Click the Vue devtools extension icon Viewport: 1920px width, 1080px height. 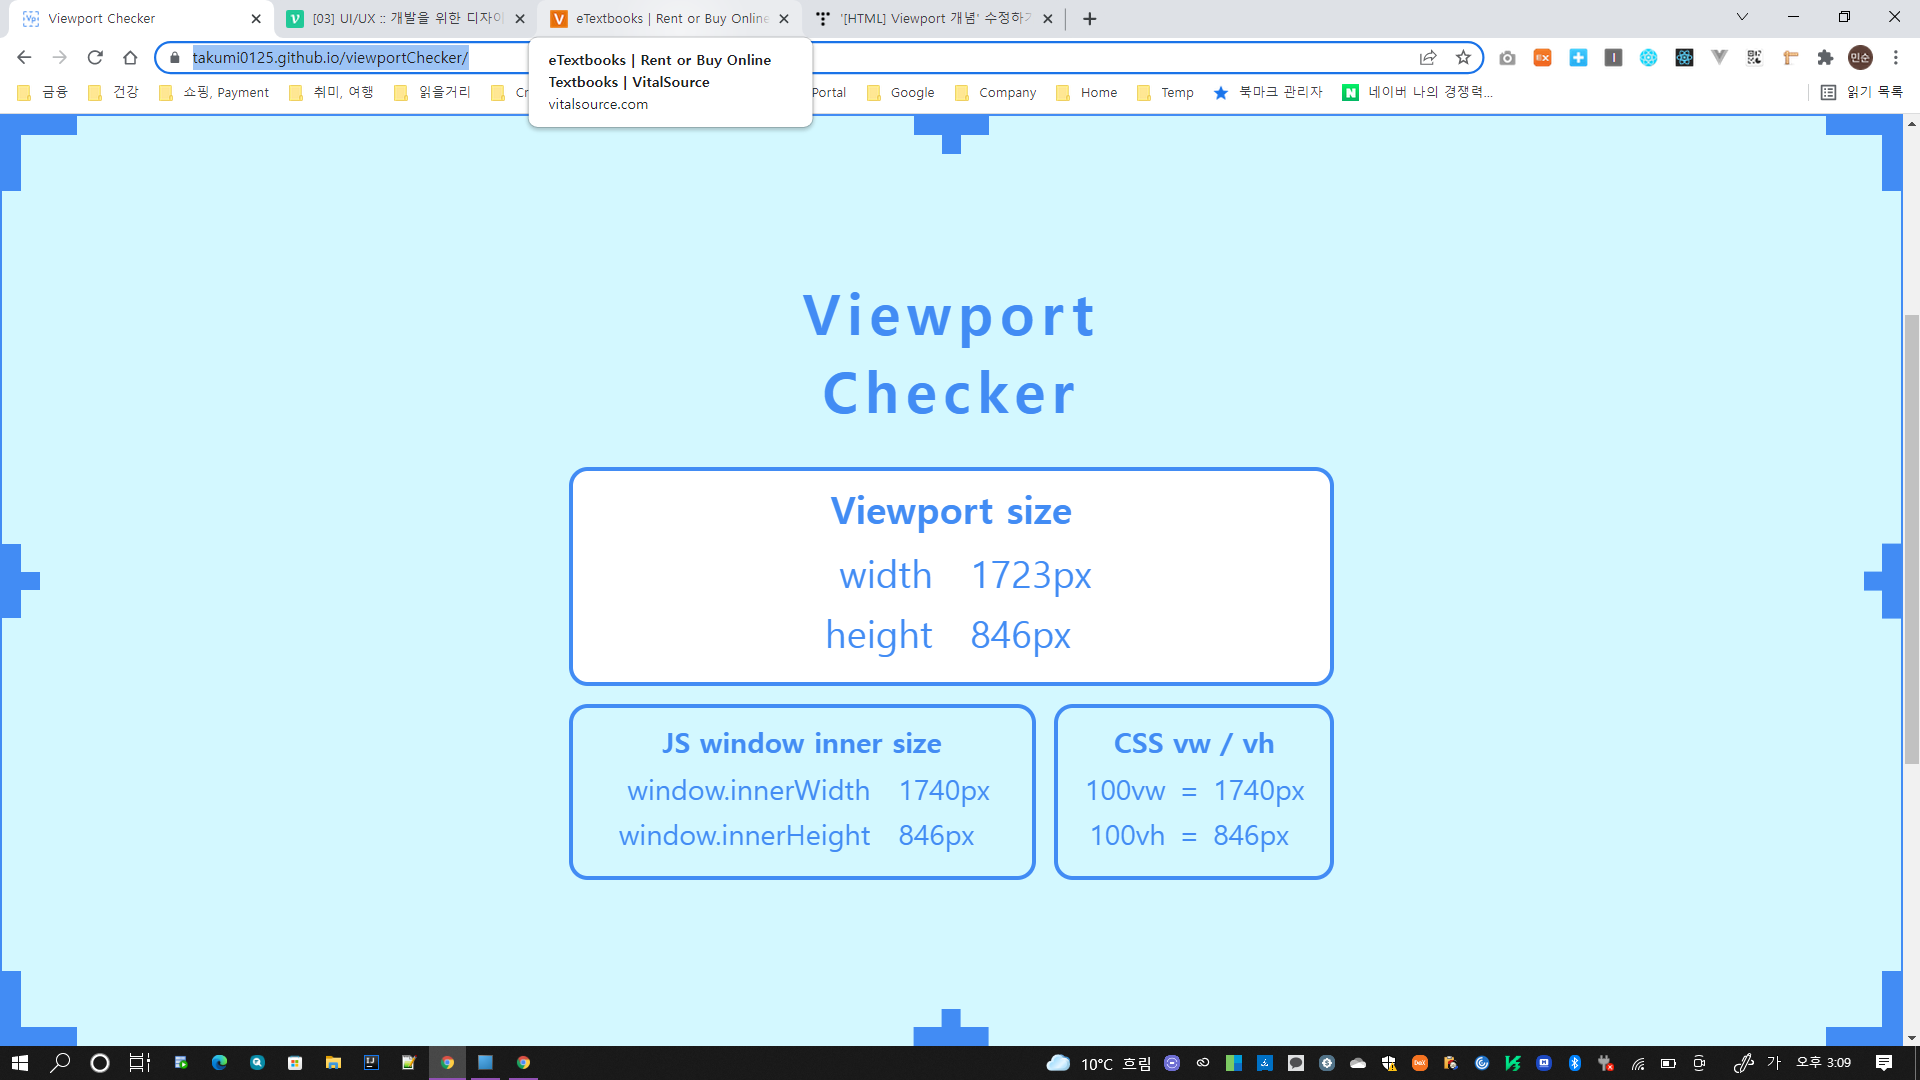click(1719, 58)
